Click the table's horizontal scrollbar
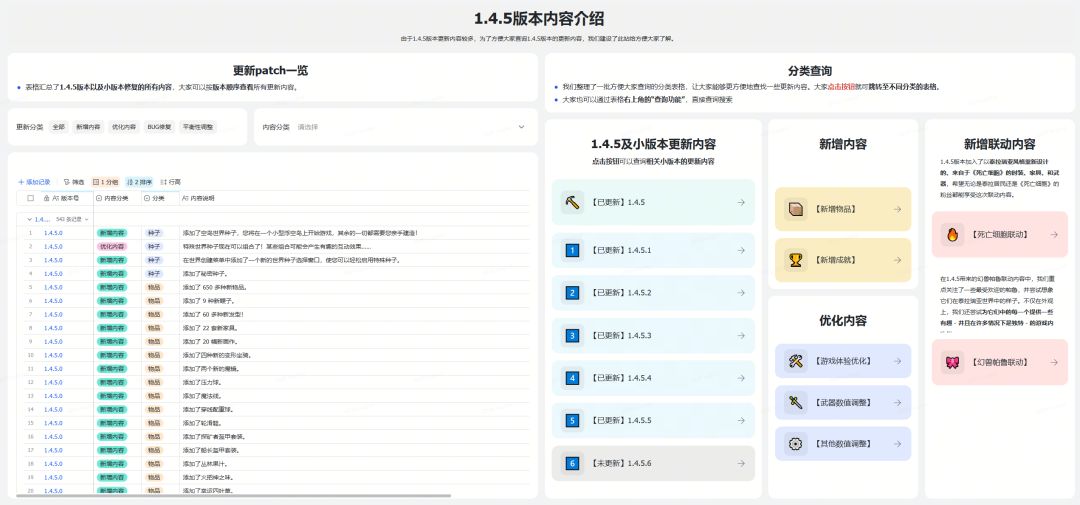This screenshot has width=1080, height=505. click(233, 495)
